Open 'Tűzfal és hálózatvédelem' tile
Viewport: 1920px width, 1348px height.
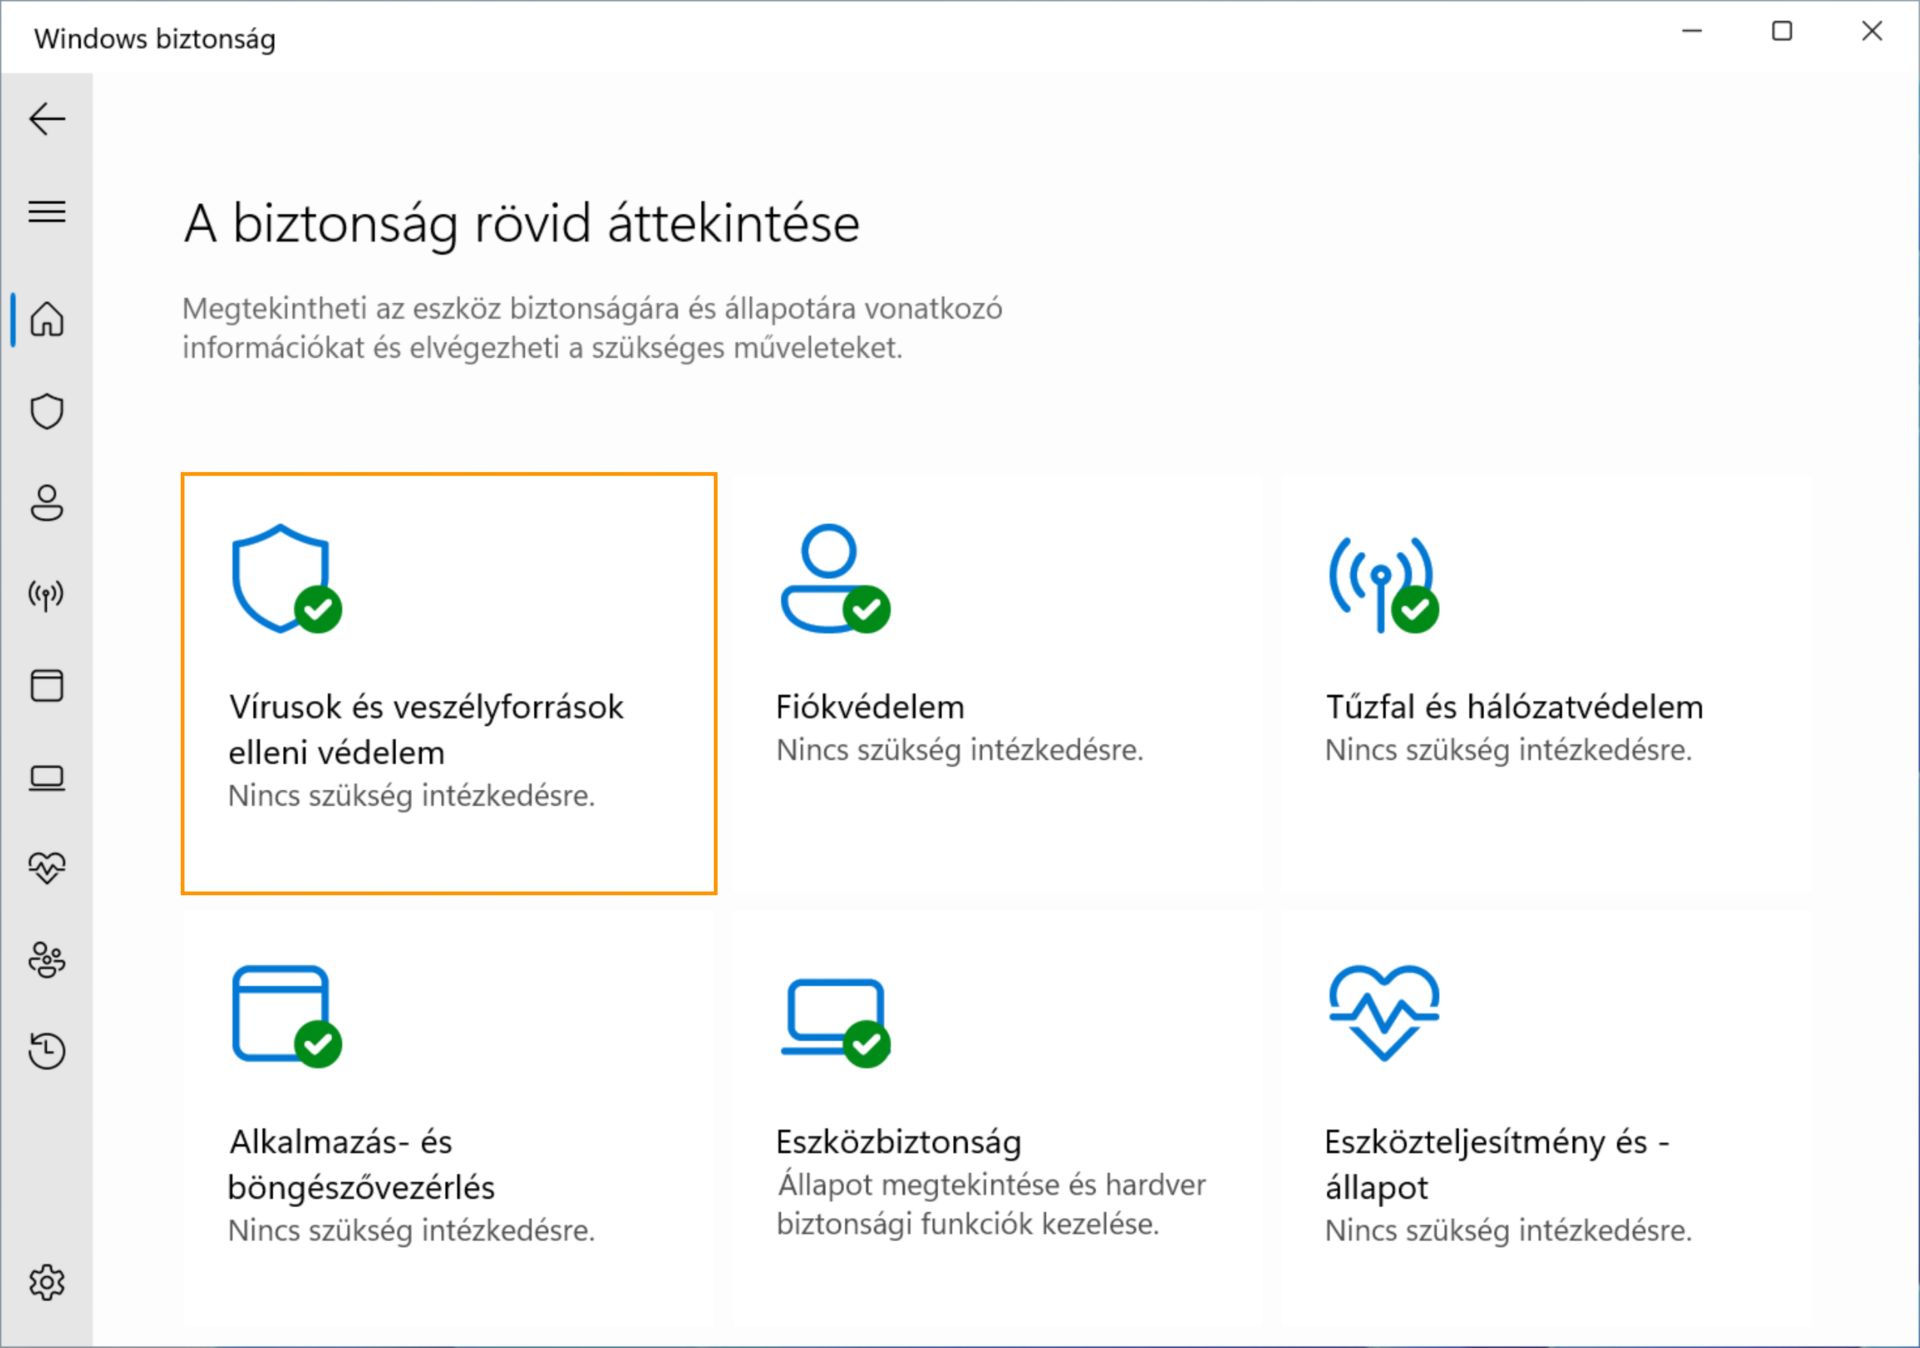pyautogui.click(x=1545, y=685)
